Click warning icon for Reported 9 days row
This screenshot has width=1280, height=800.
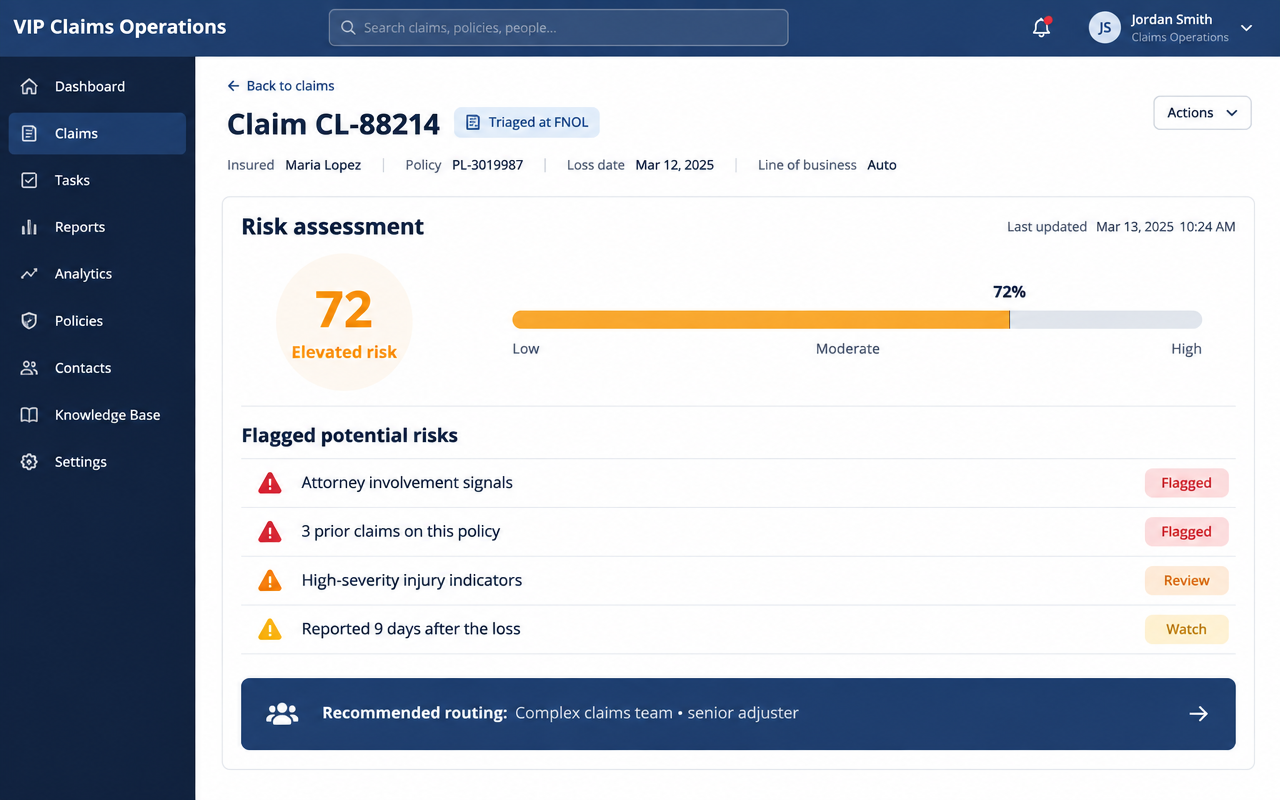coord(270,629)
